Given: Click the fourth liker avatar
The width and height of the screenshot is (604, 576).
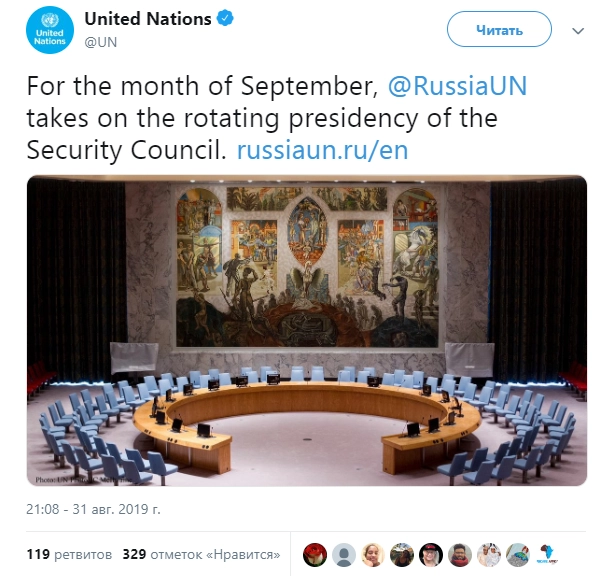Looking at the screenshot, I should (402, 554).
